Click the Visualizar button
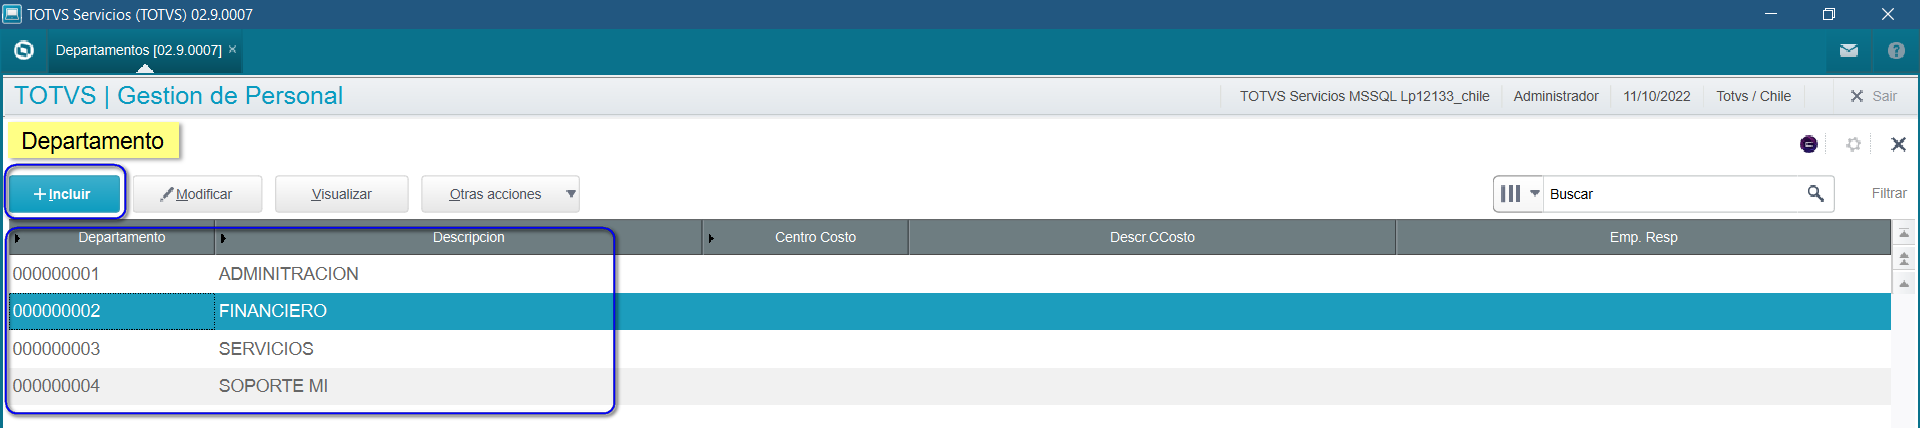This screenshot has height=428, width=1920. (342, 194)
